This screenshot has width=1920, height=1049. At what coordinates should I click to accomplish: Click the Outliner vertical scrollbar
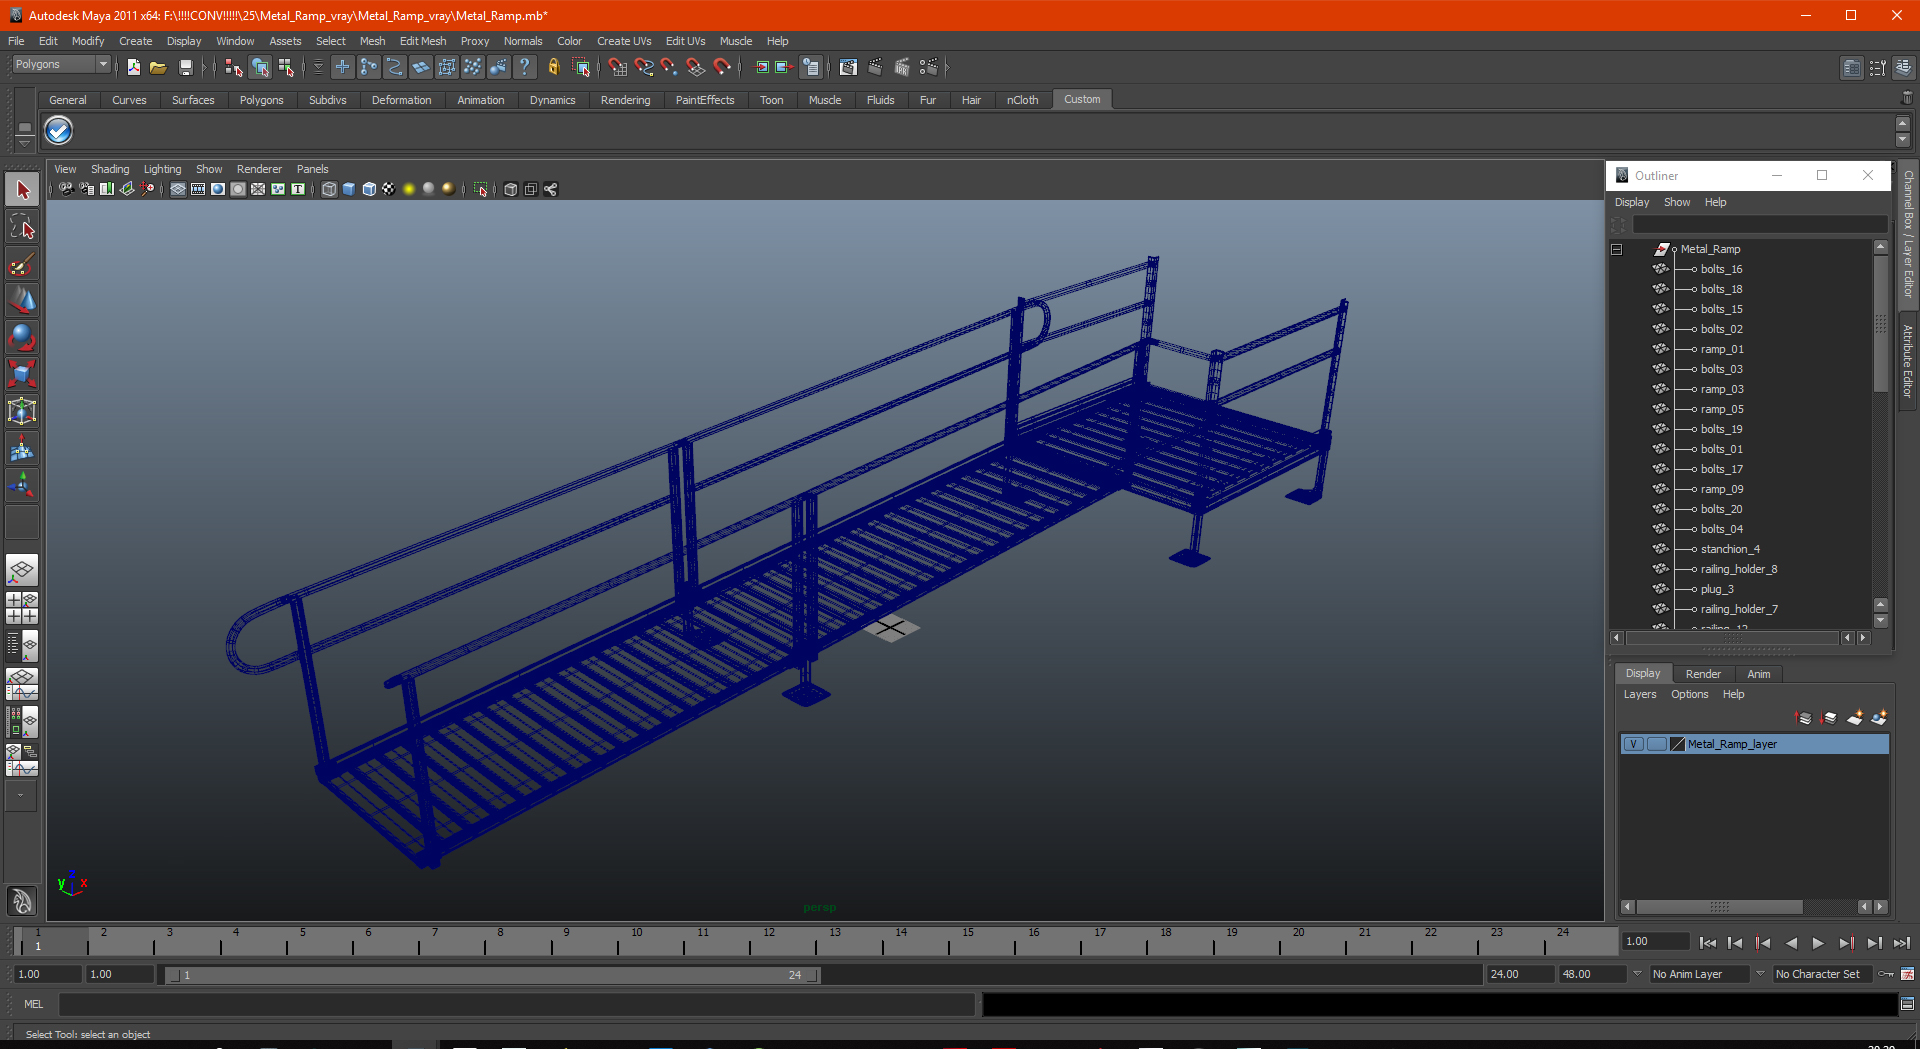point(1880,322)
